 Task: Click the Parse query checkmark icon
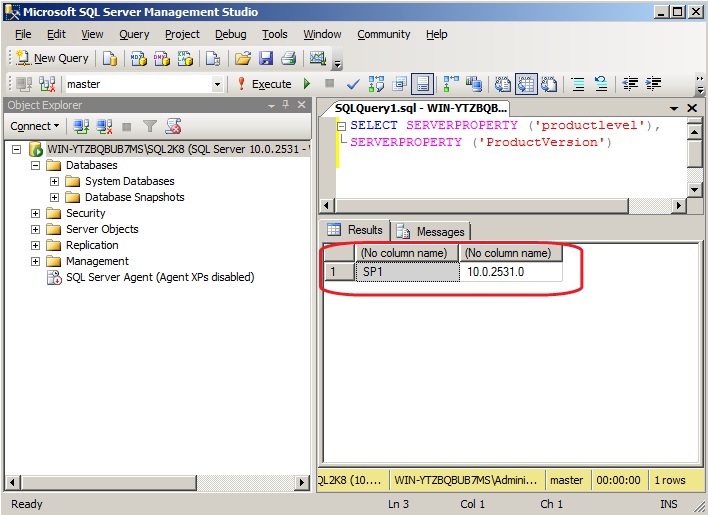(352, 84)
